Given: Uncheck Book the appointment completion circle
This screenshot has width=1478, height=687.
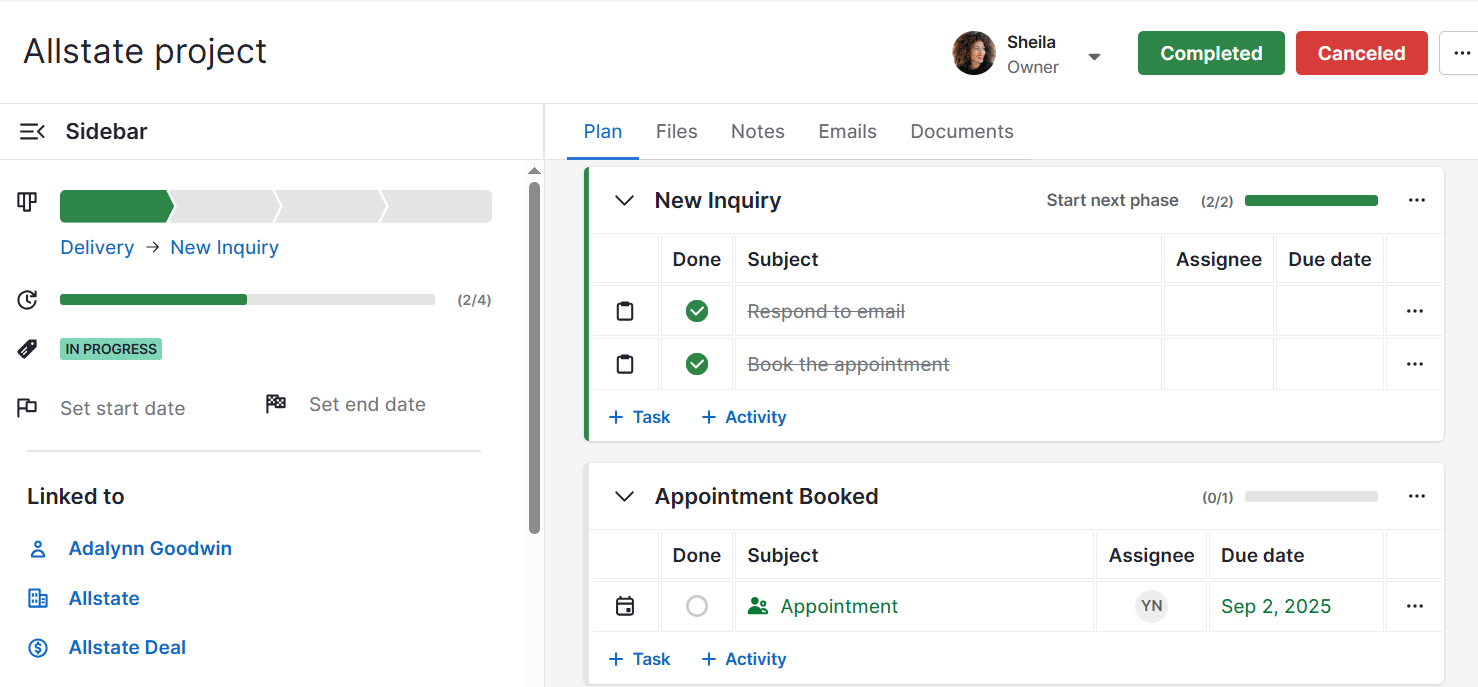Looking at the screenshot, I should (x=697, y=364).
